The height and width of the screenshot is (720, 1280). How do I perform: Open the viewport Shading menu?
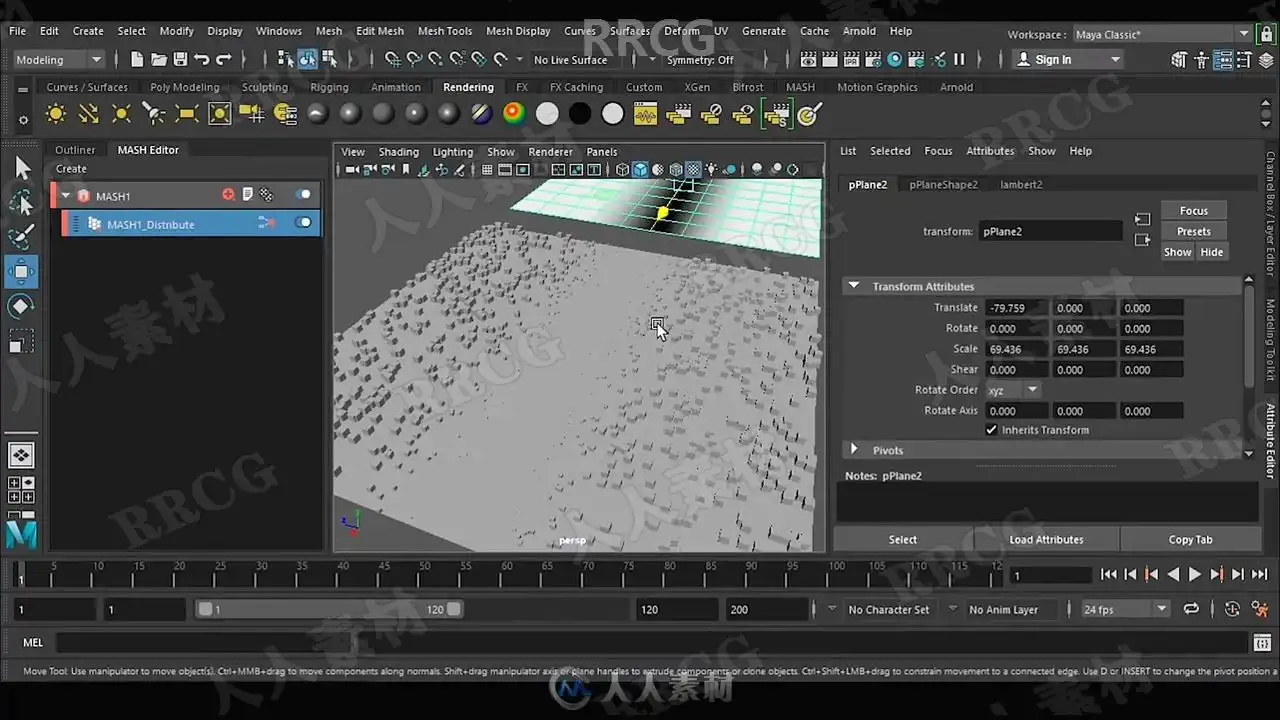[x=398, y=152]
